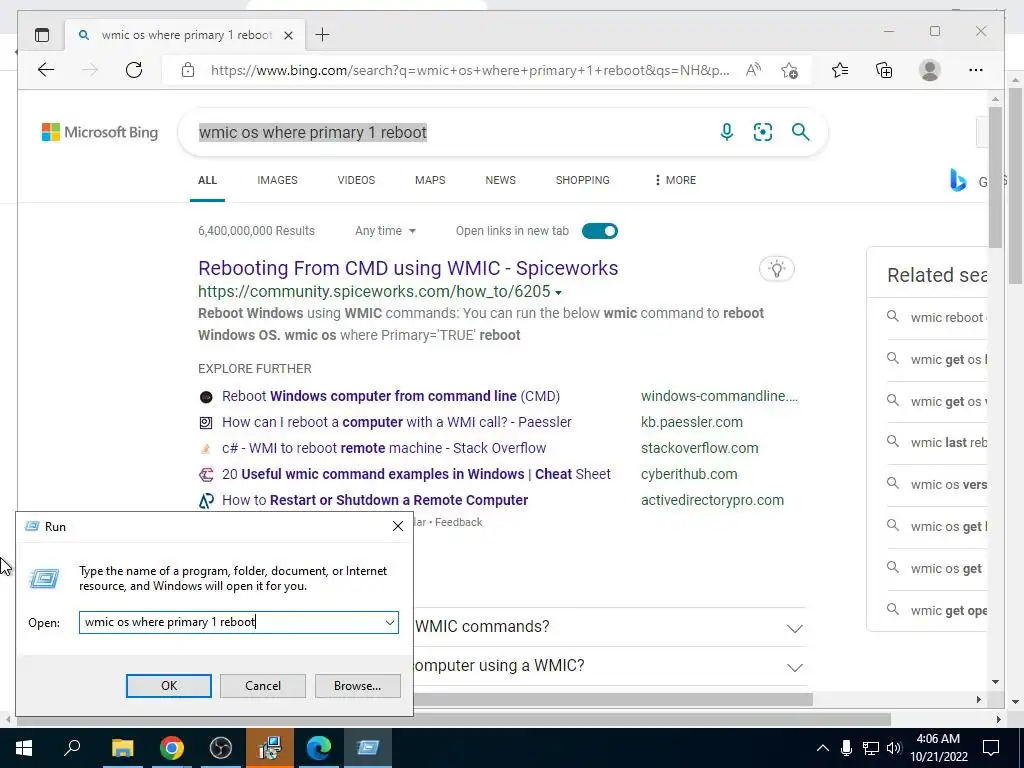Select the ALL results tab
The width and height of the screenshot is (1024, 768).
pos(207,180)
